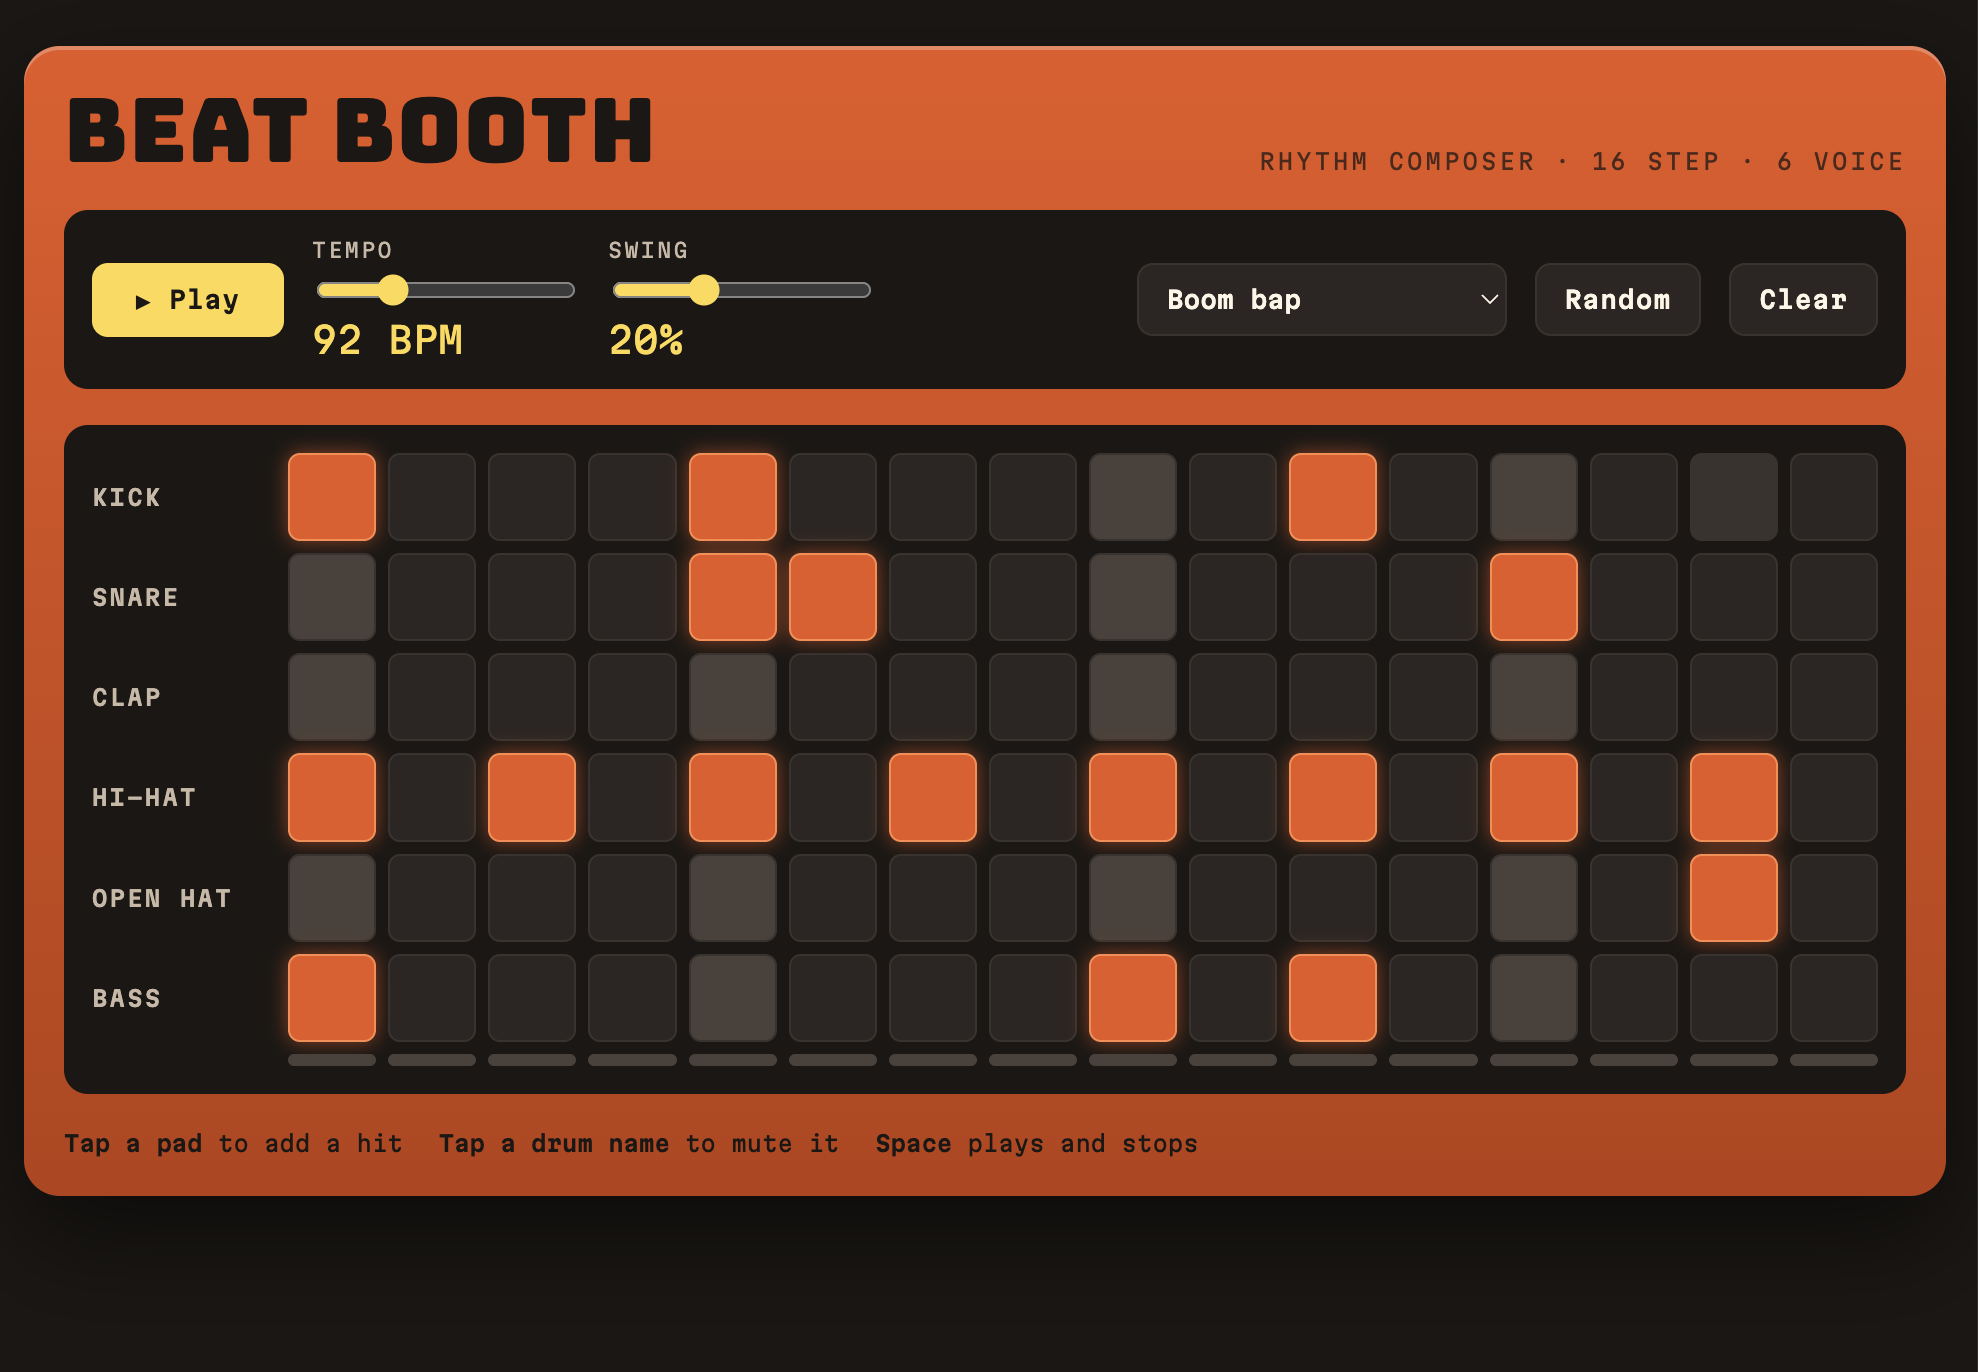
Task: Enable Bass pad at step 13
Action: (x=1534, y=998)
